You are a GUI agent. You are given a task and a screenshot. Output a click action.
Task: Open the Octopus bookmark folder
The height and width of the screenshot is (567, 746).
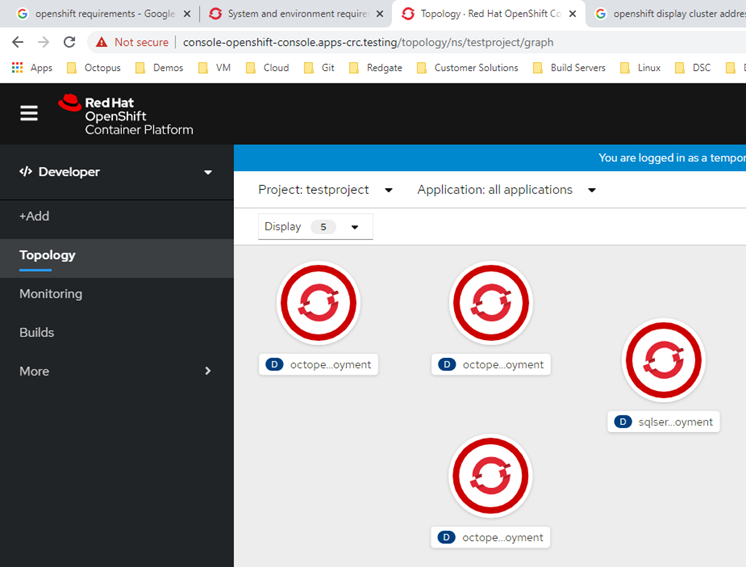[x=93, y=68]
